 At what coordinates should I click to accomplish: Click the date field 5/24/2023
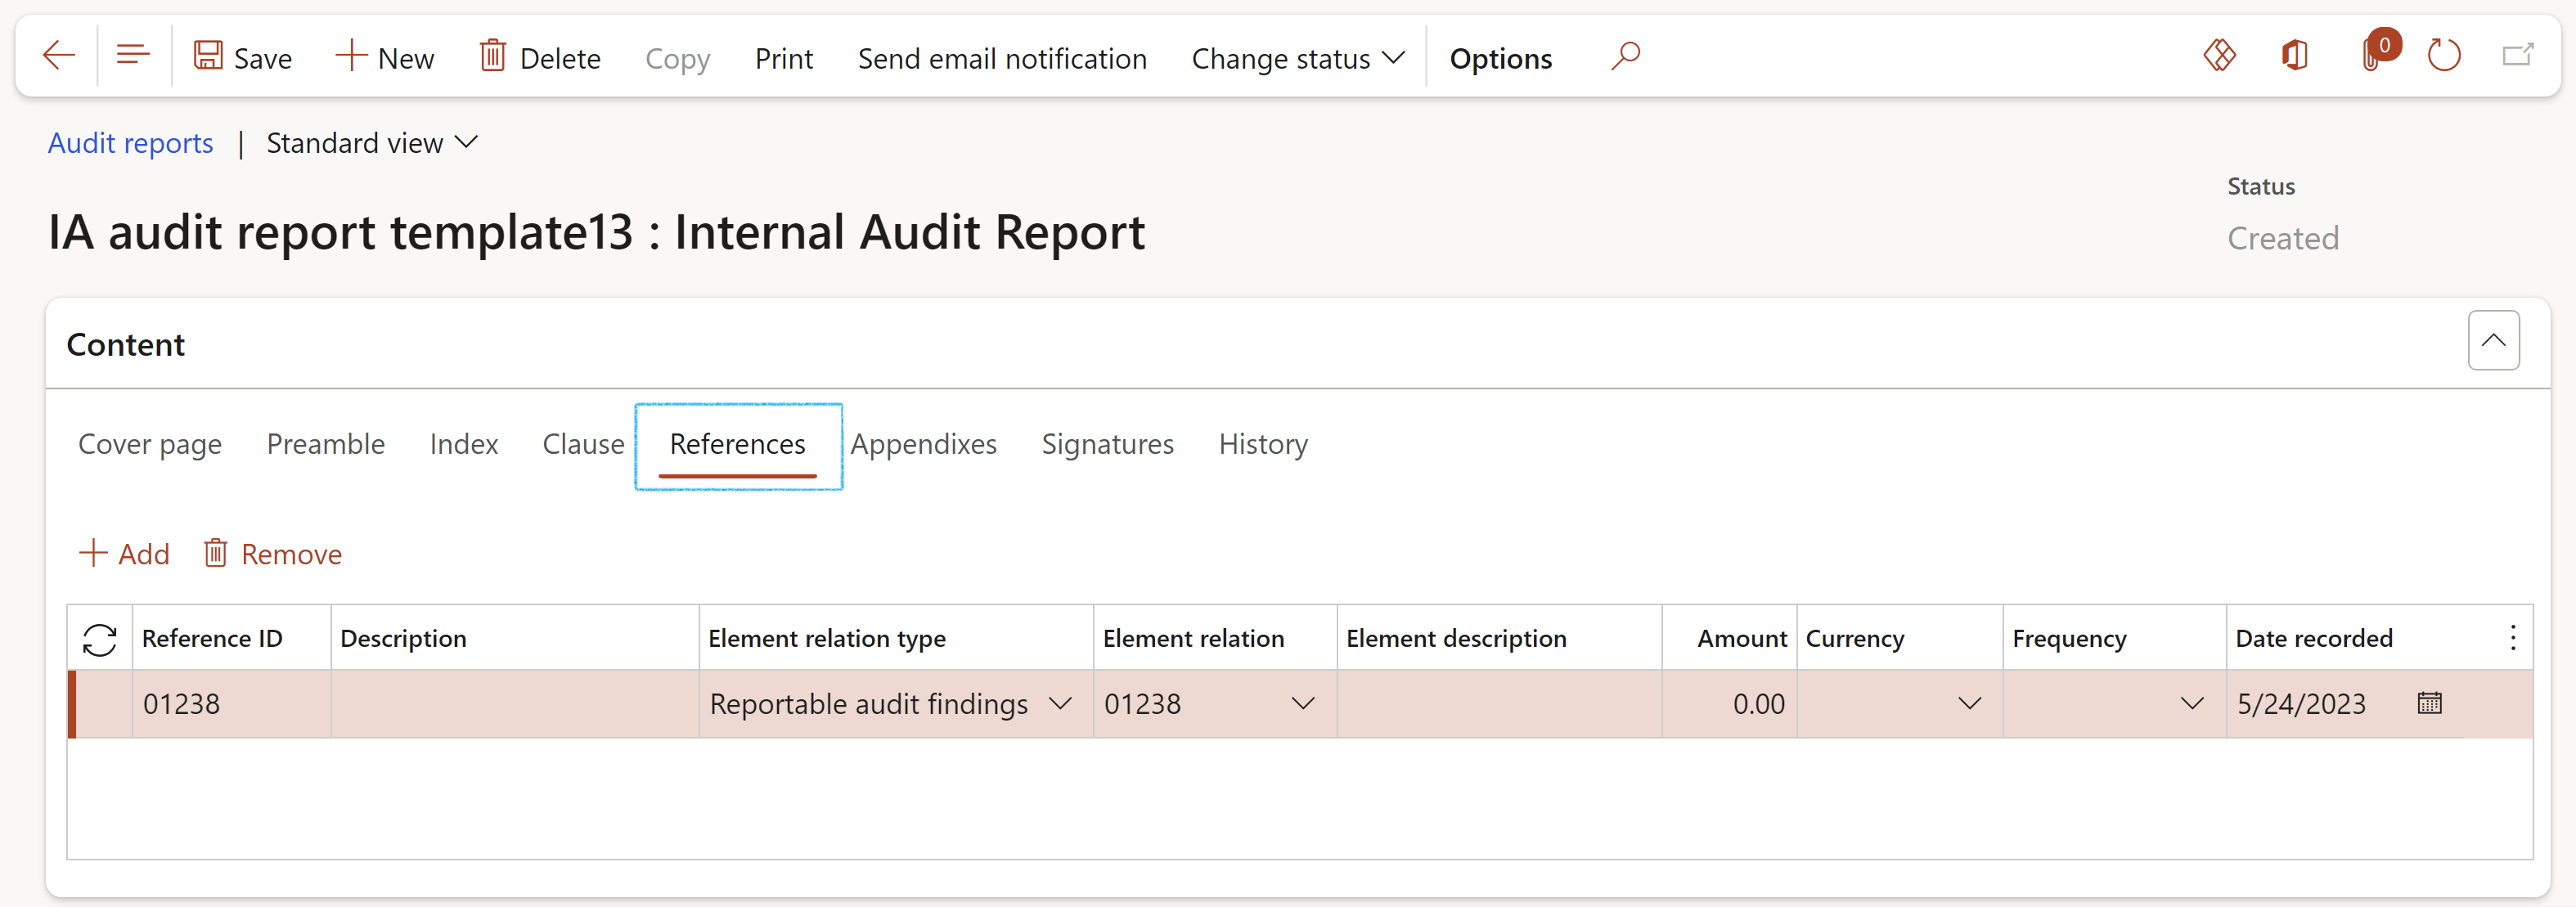click(2301, 704)
